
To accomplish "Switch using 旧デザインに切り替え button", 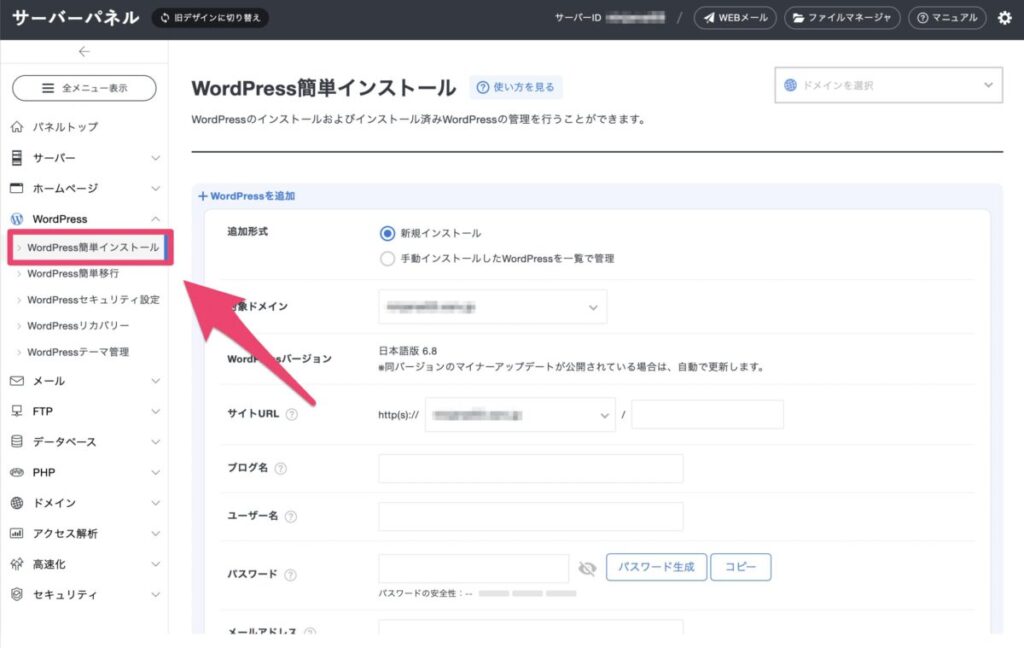I will (x=210, y=18).
